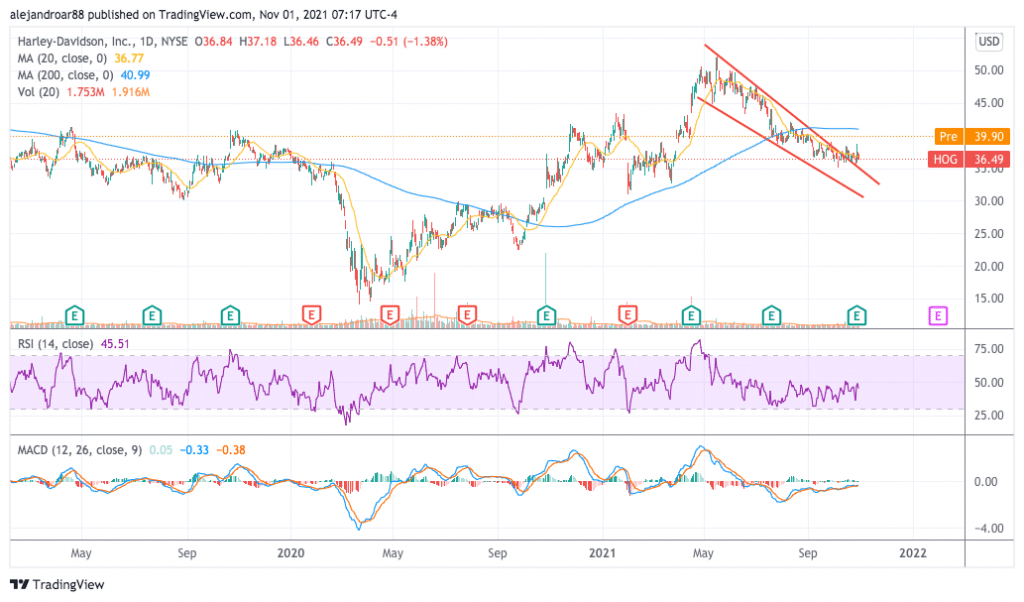
Task: Click the MACD line value -0.33
Action: 194,450
